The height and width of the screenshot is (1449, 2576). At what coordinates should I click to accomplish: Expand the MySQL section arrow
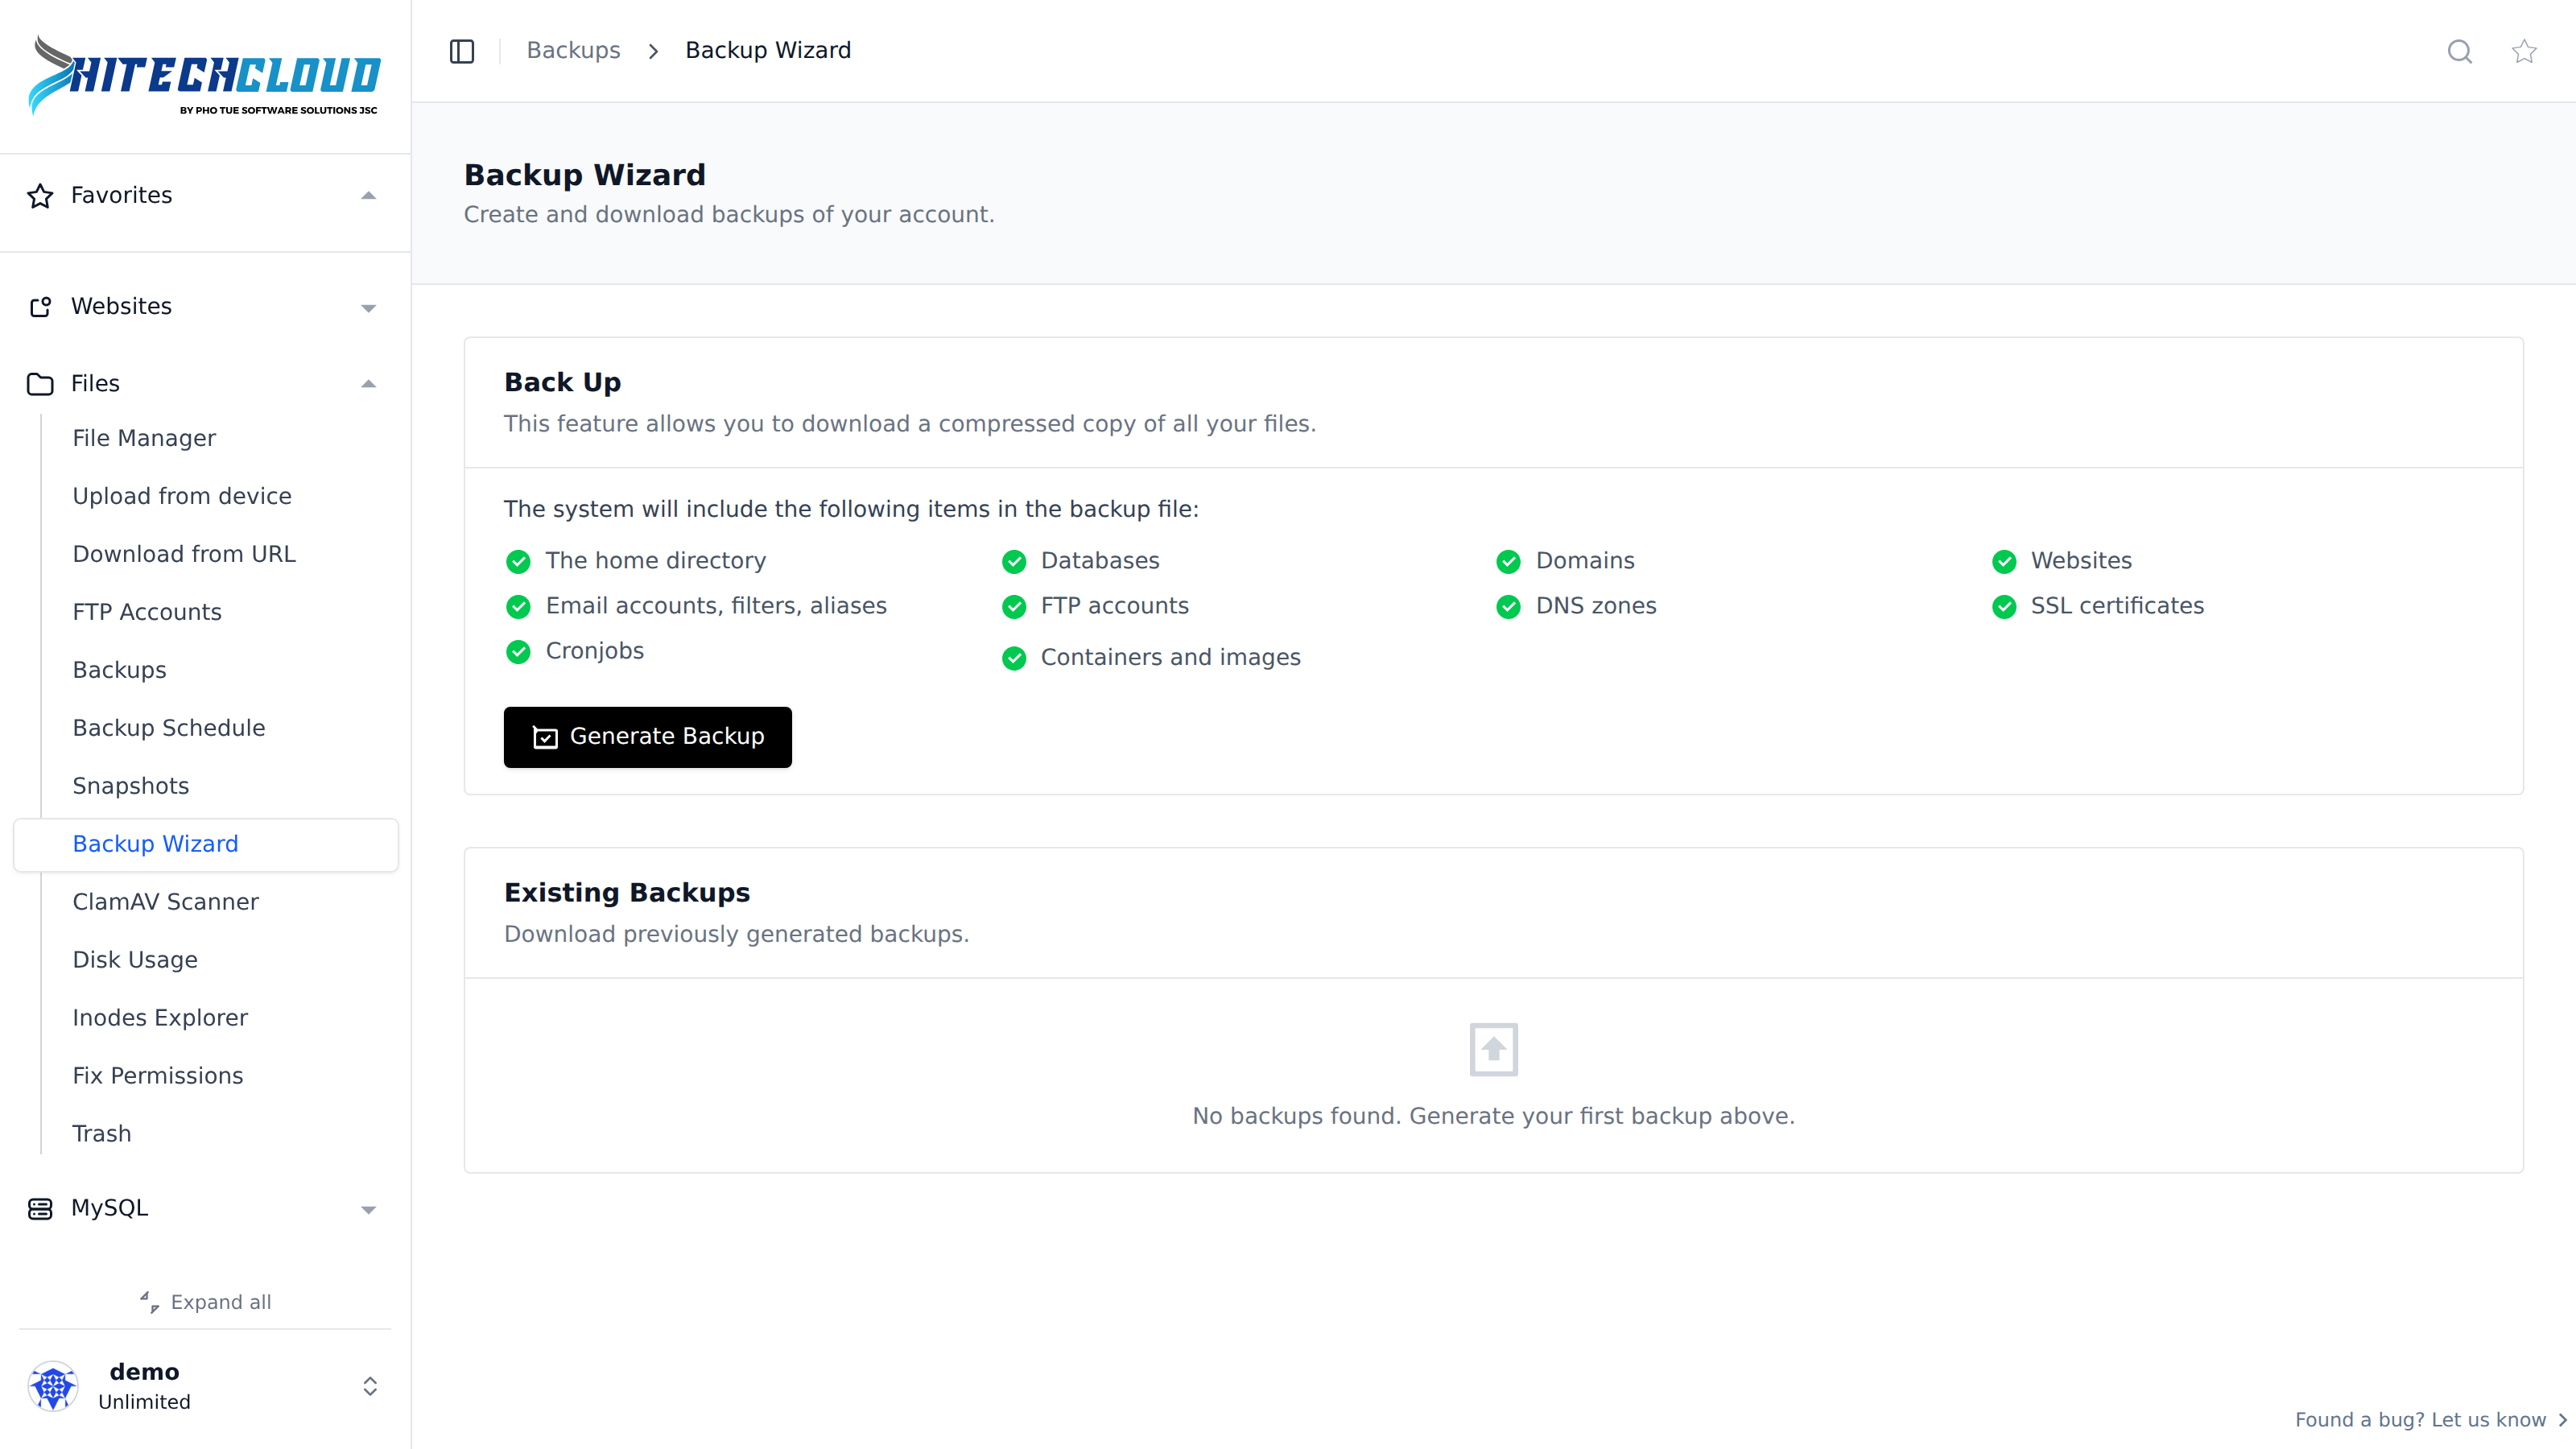368,1210
